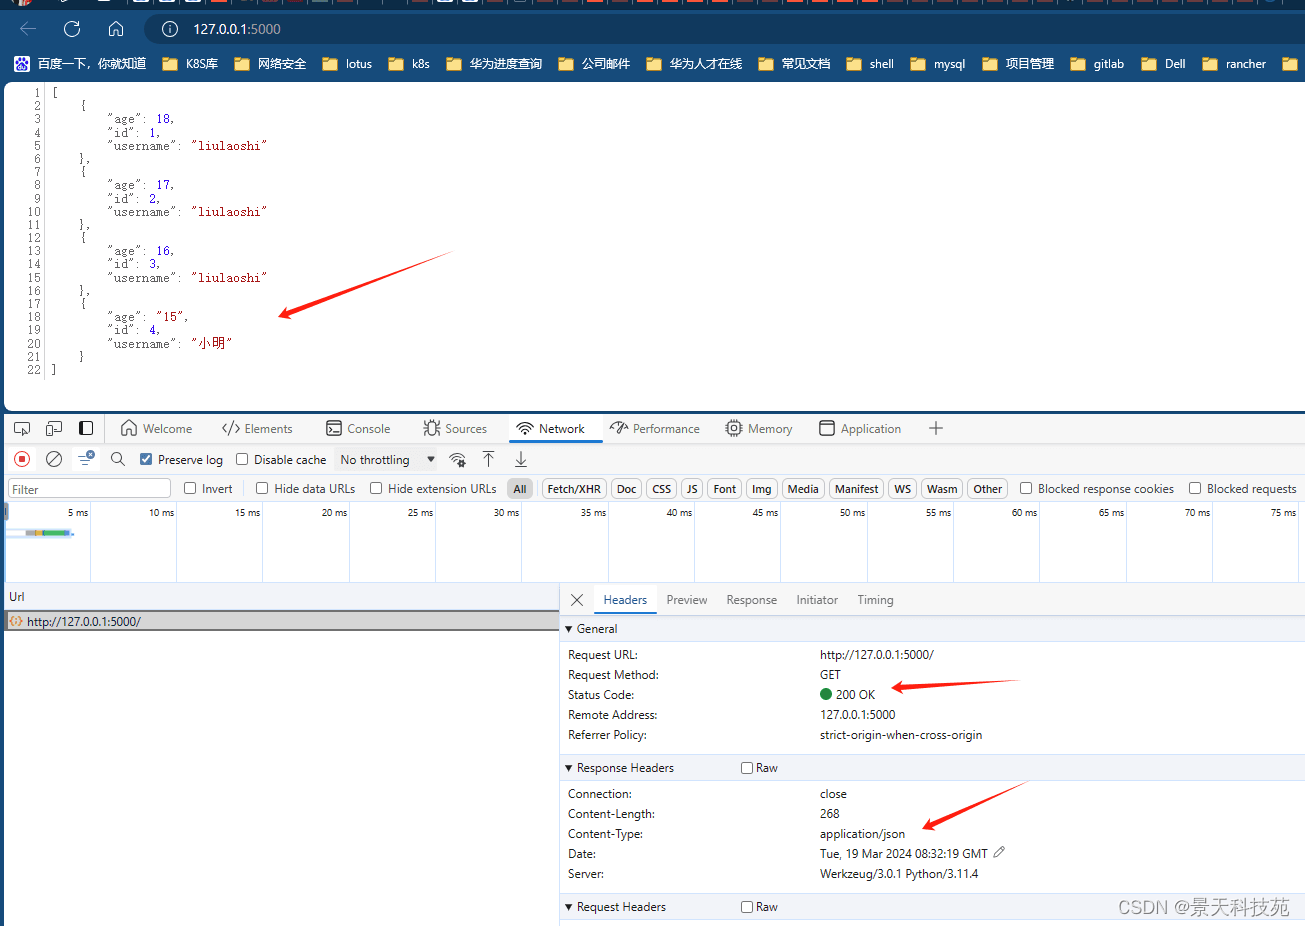Filter requests by JS type
This screenshot has height=926, width=1305.
tap(692, 489)
